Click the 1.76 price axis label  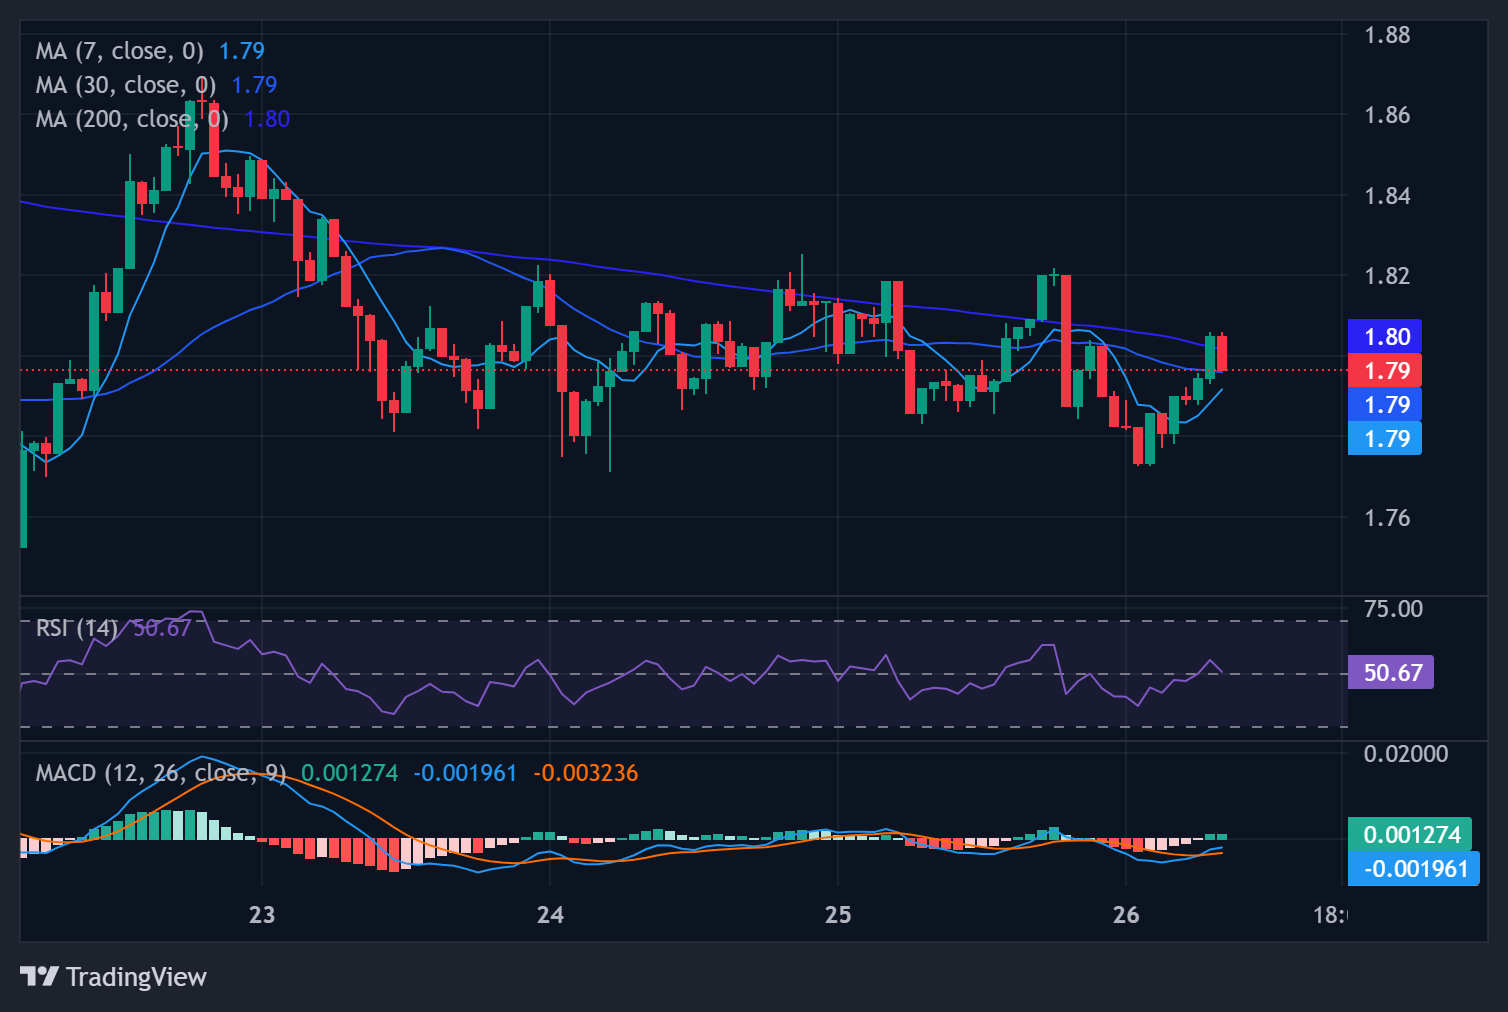[x=1387, y=517]
